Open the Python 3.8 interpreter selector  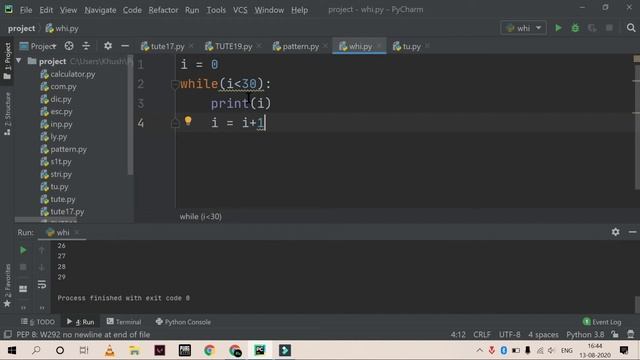coord(585,334)
